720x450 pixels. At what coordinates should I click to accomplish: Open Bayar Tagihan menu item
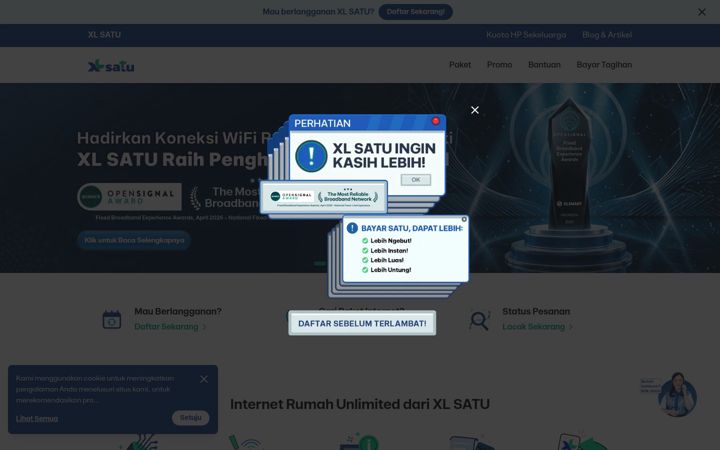pos(604,65)
